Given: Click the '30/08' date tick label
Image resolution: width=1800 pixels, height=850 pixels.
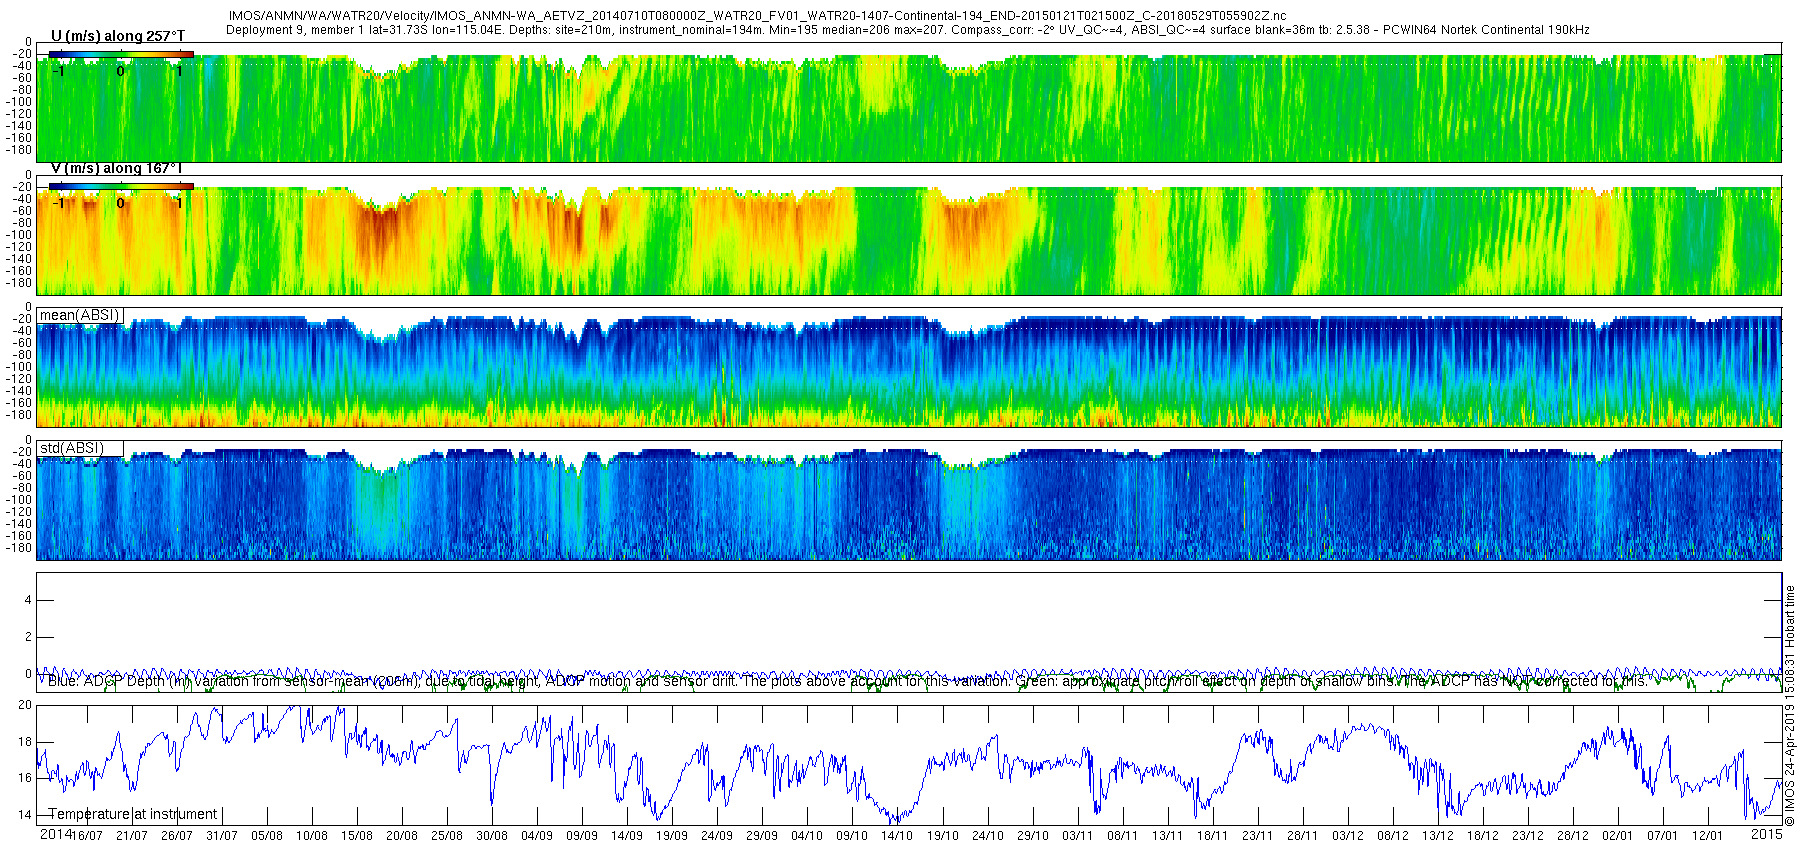Looking at the screenshot, I should pos(492,836).
